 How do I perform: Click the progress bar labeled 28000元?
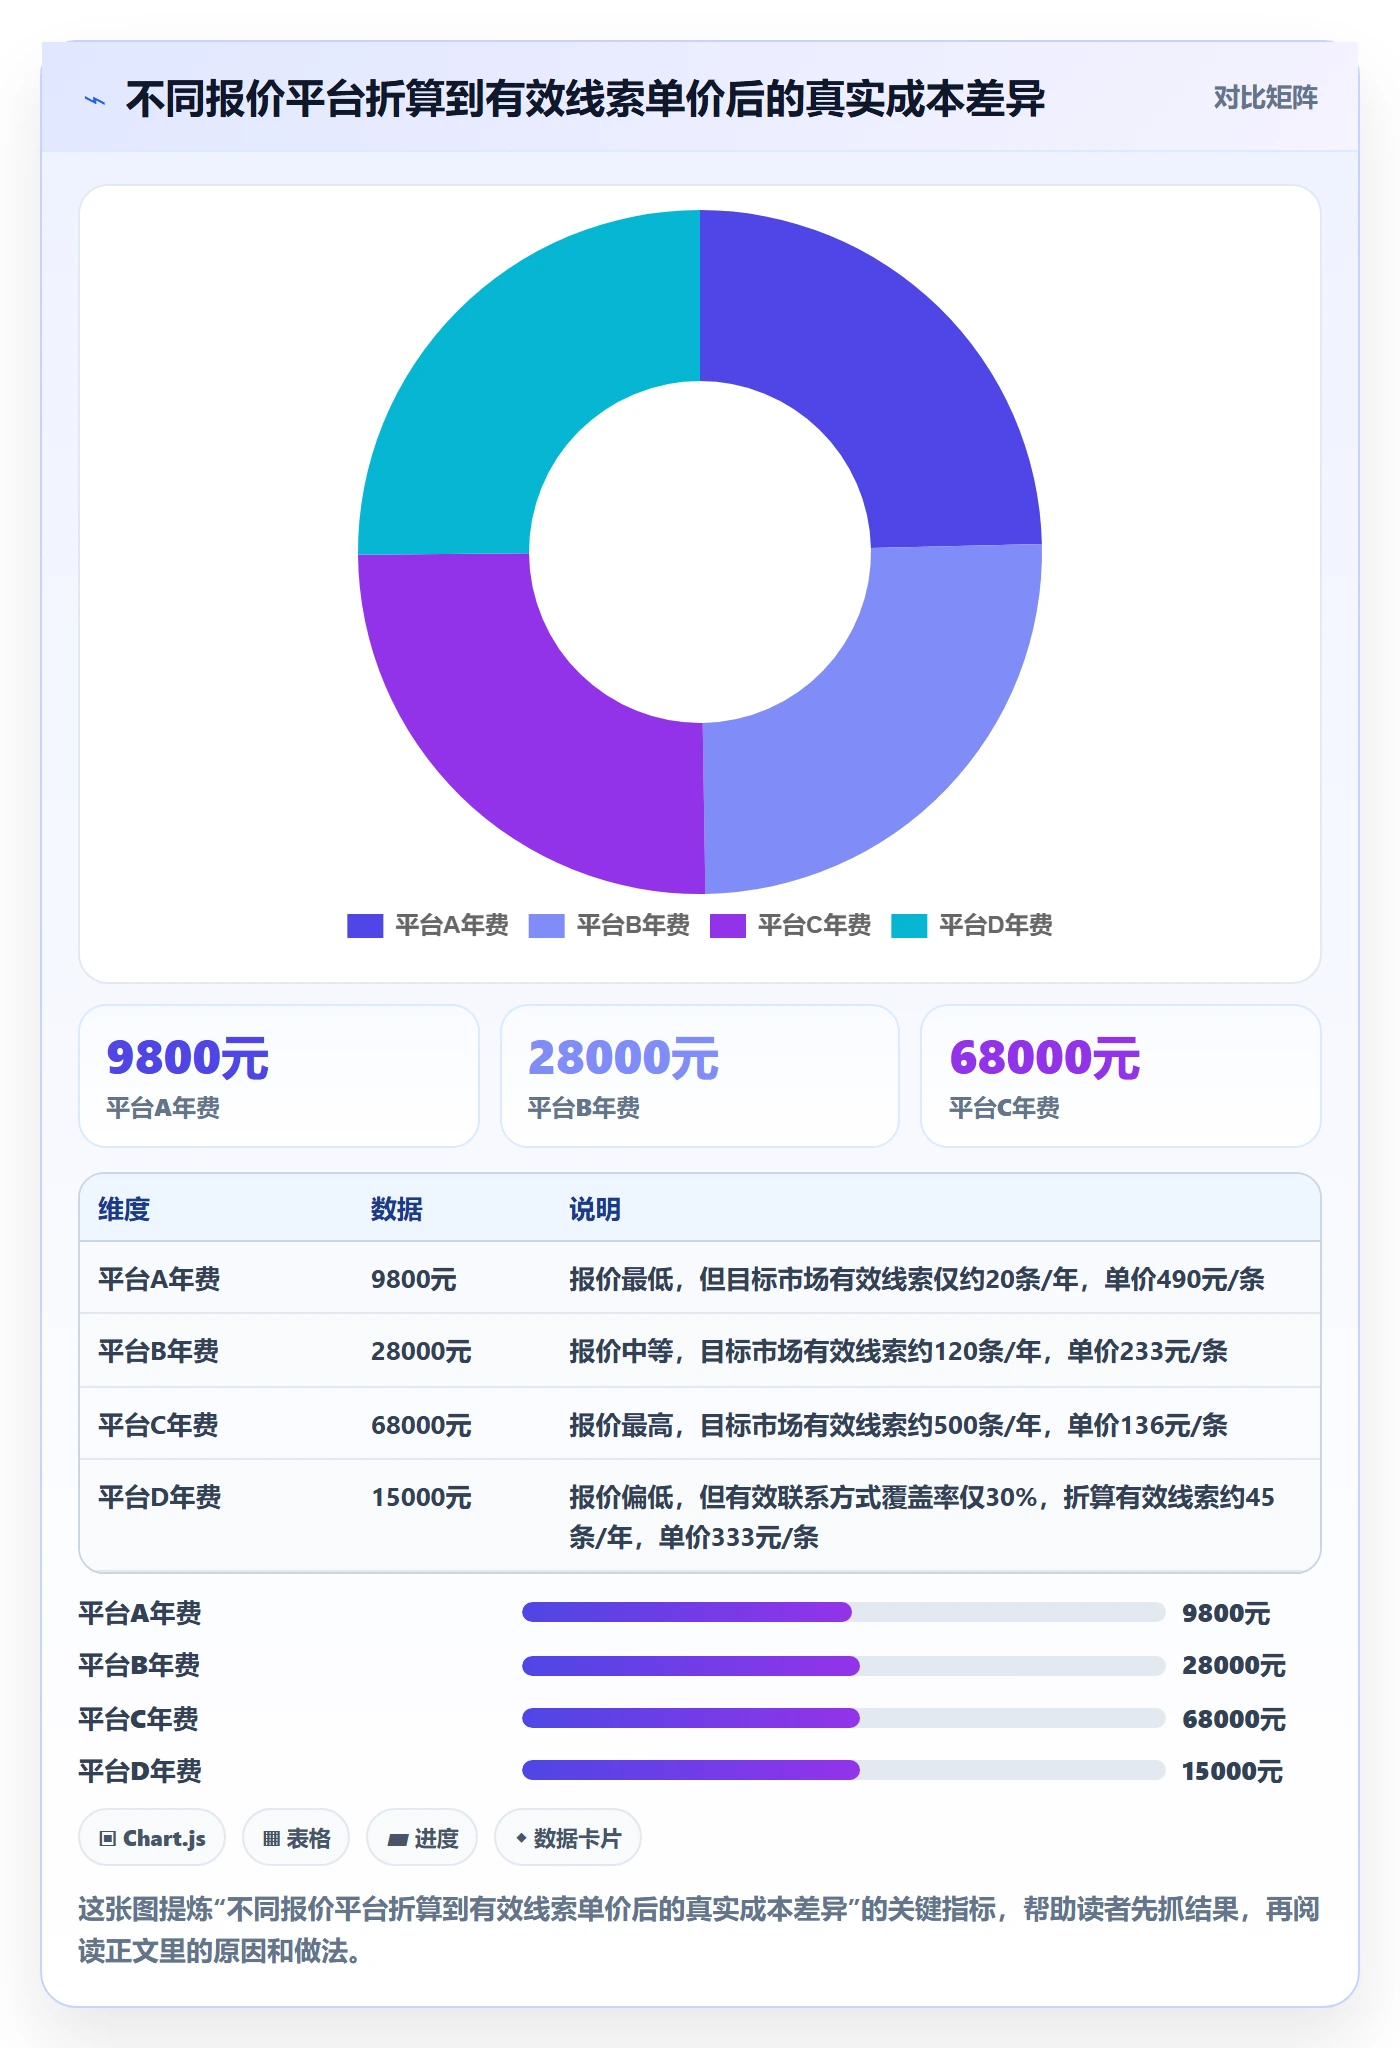pos(843,1665)
